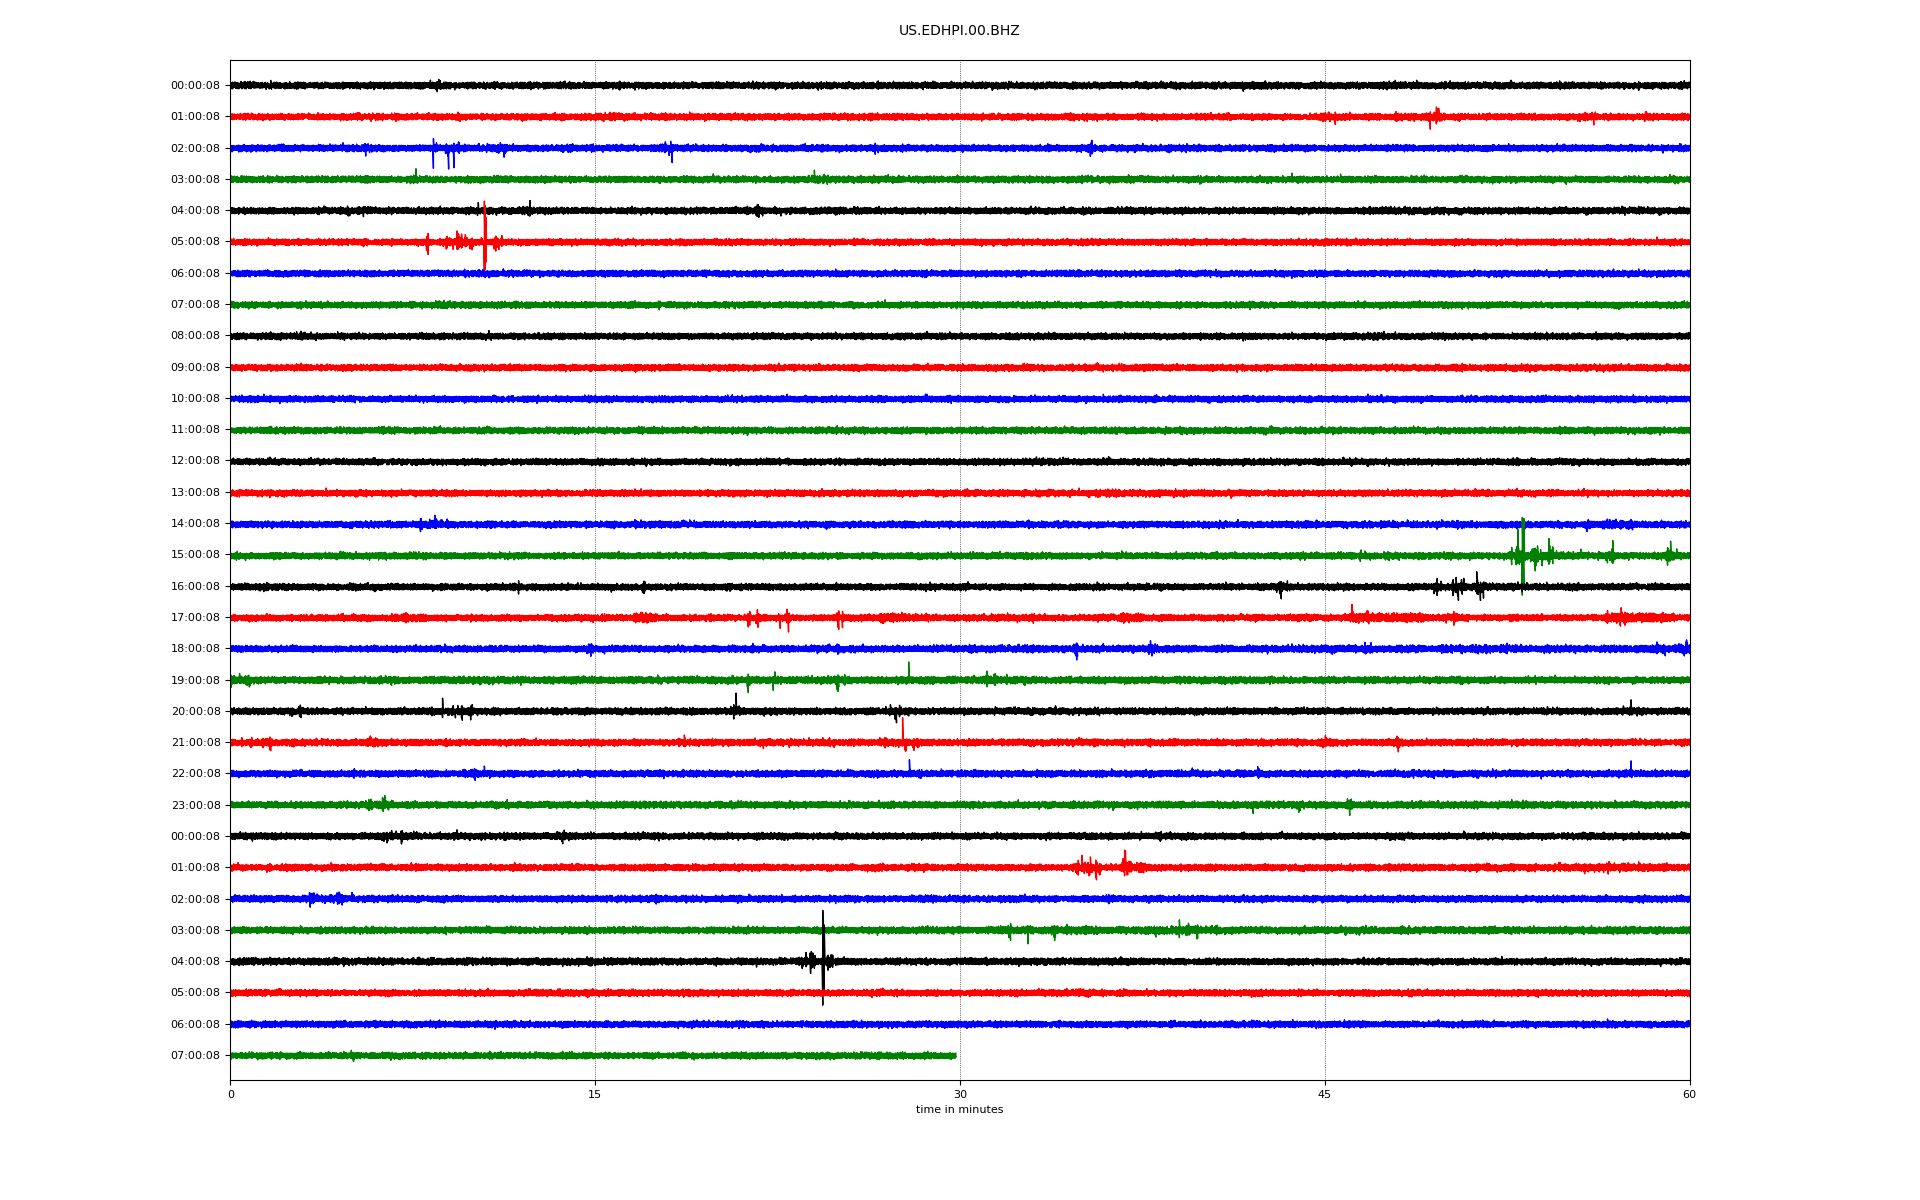The image size is (1920, 1200).
Task: Select the 23:00:08 row time label
Action: pyautogui.click(x=195, y=805)
